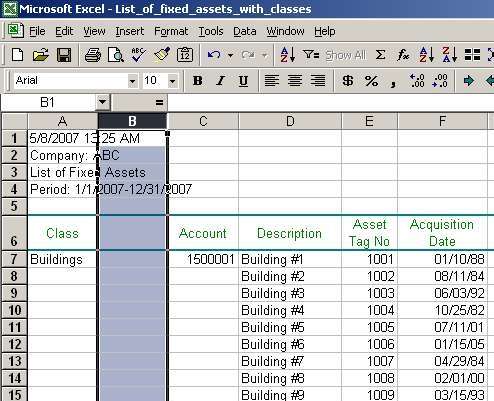494x401 pixels.
Task: Click the 'Period: 1/1/2007-12/31/2007' cell
Action: pos(63,189)
